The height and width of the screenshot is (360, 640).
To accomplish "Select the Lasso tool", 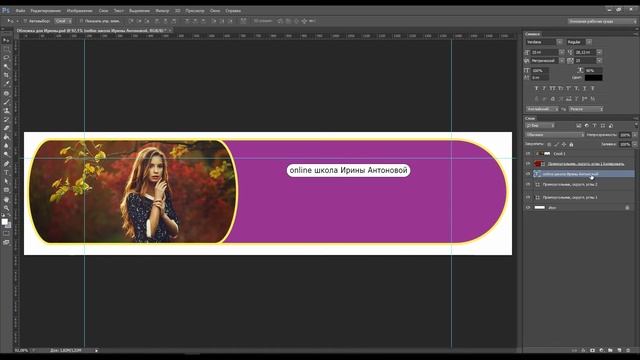I will (6, 58).
